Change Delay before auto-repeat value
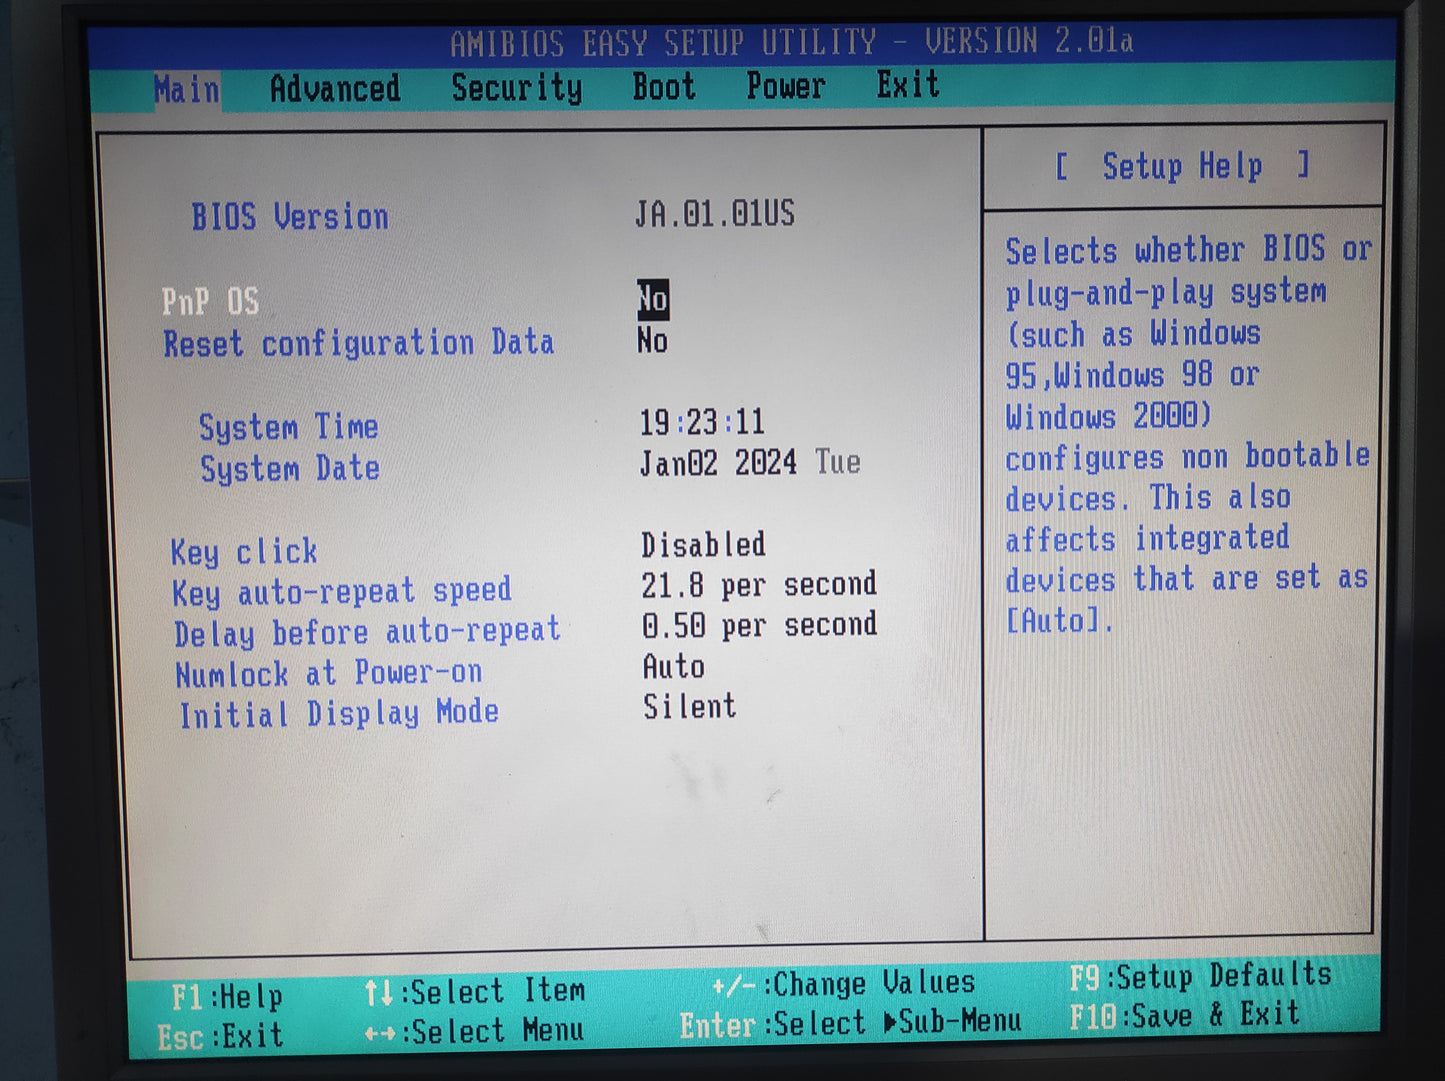1445x1081 pixels. click(x=758, y=626)
